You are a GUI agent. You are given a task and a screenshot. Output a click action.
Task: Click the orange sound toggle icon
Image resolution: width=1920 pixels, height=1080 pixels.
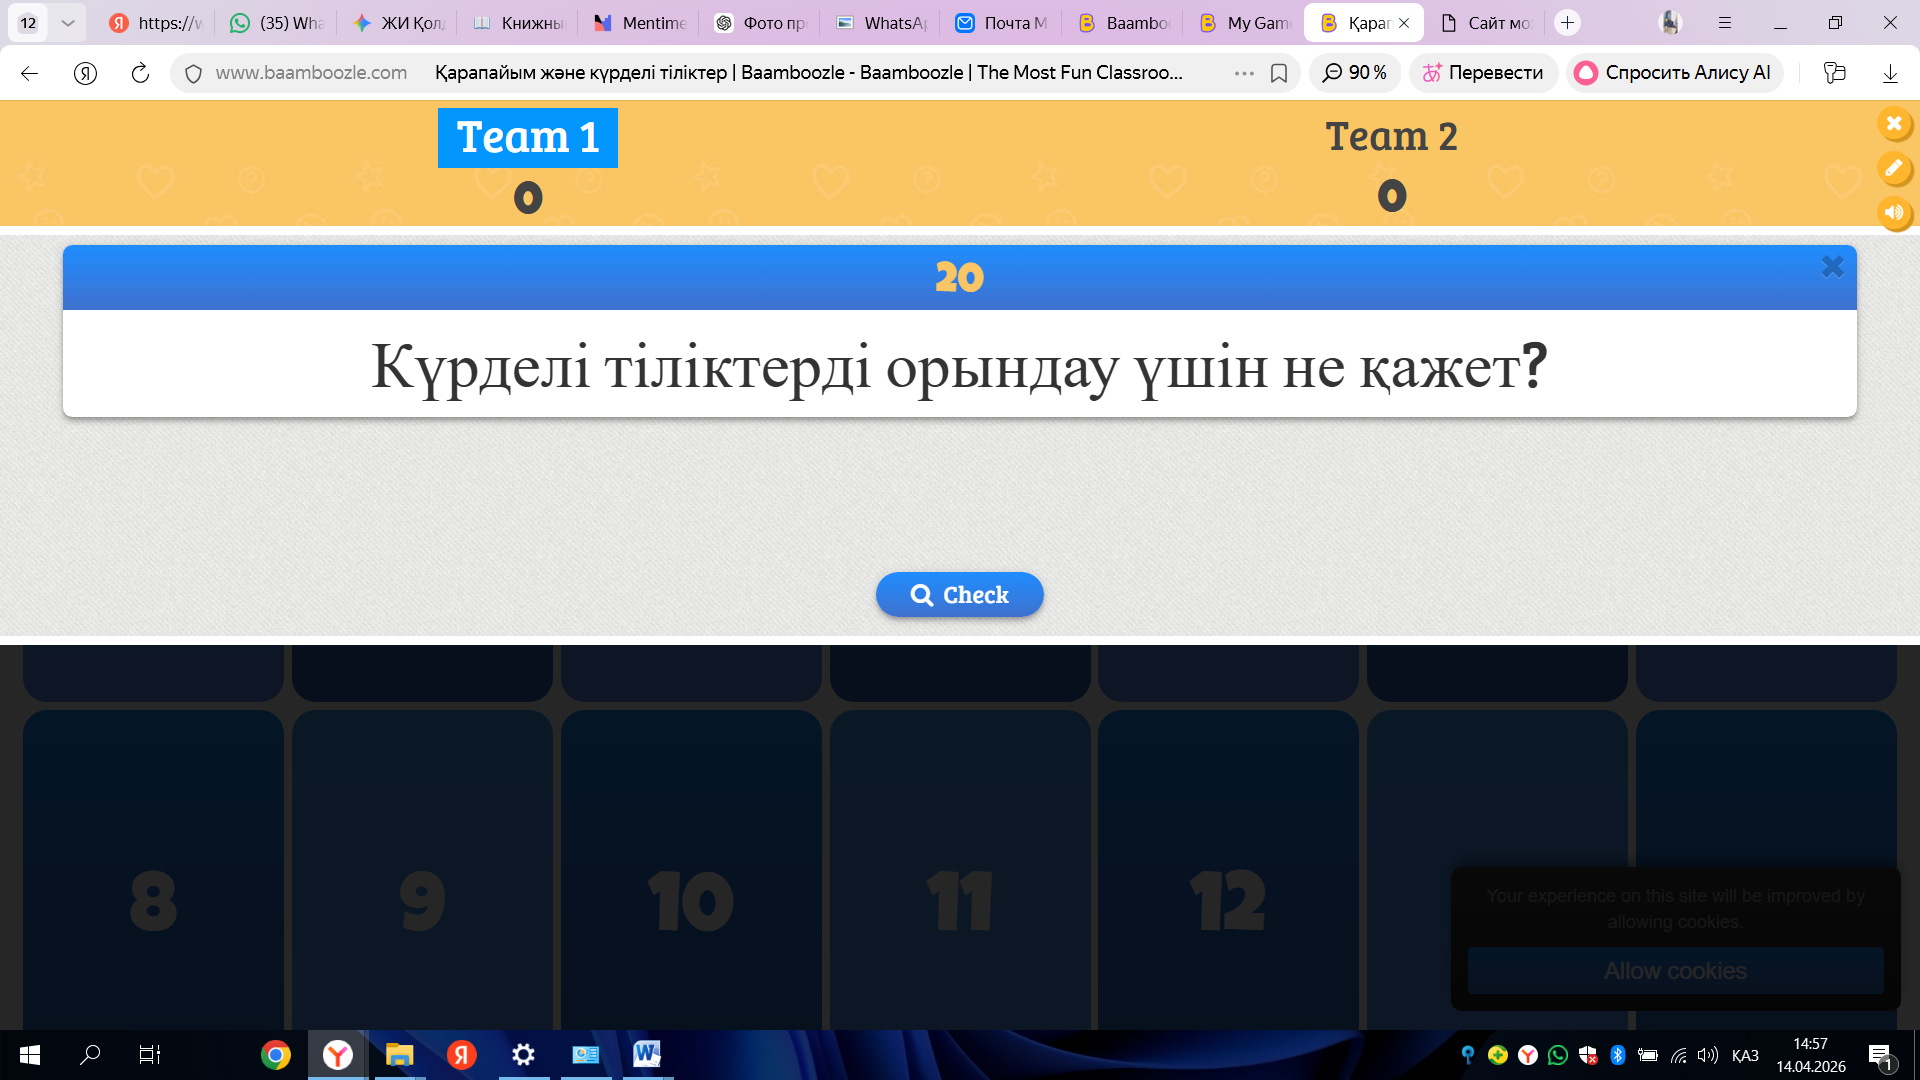coord(1894,212)
